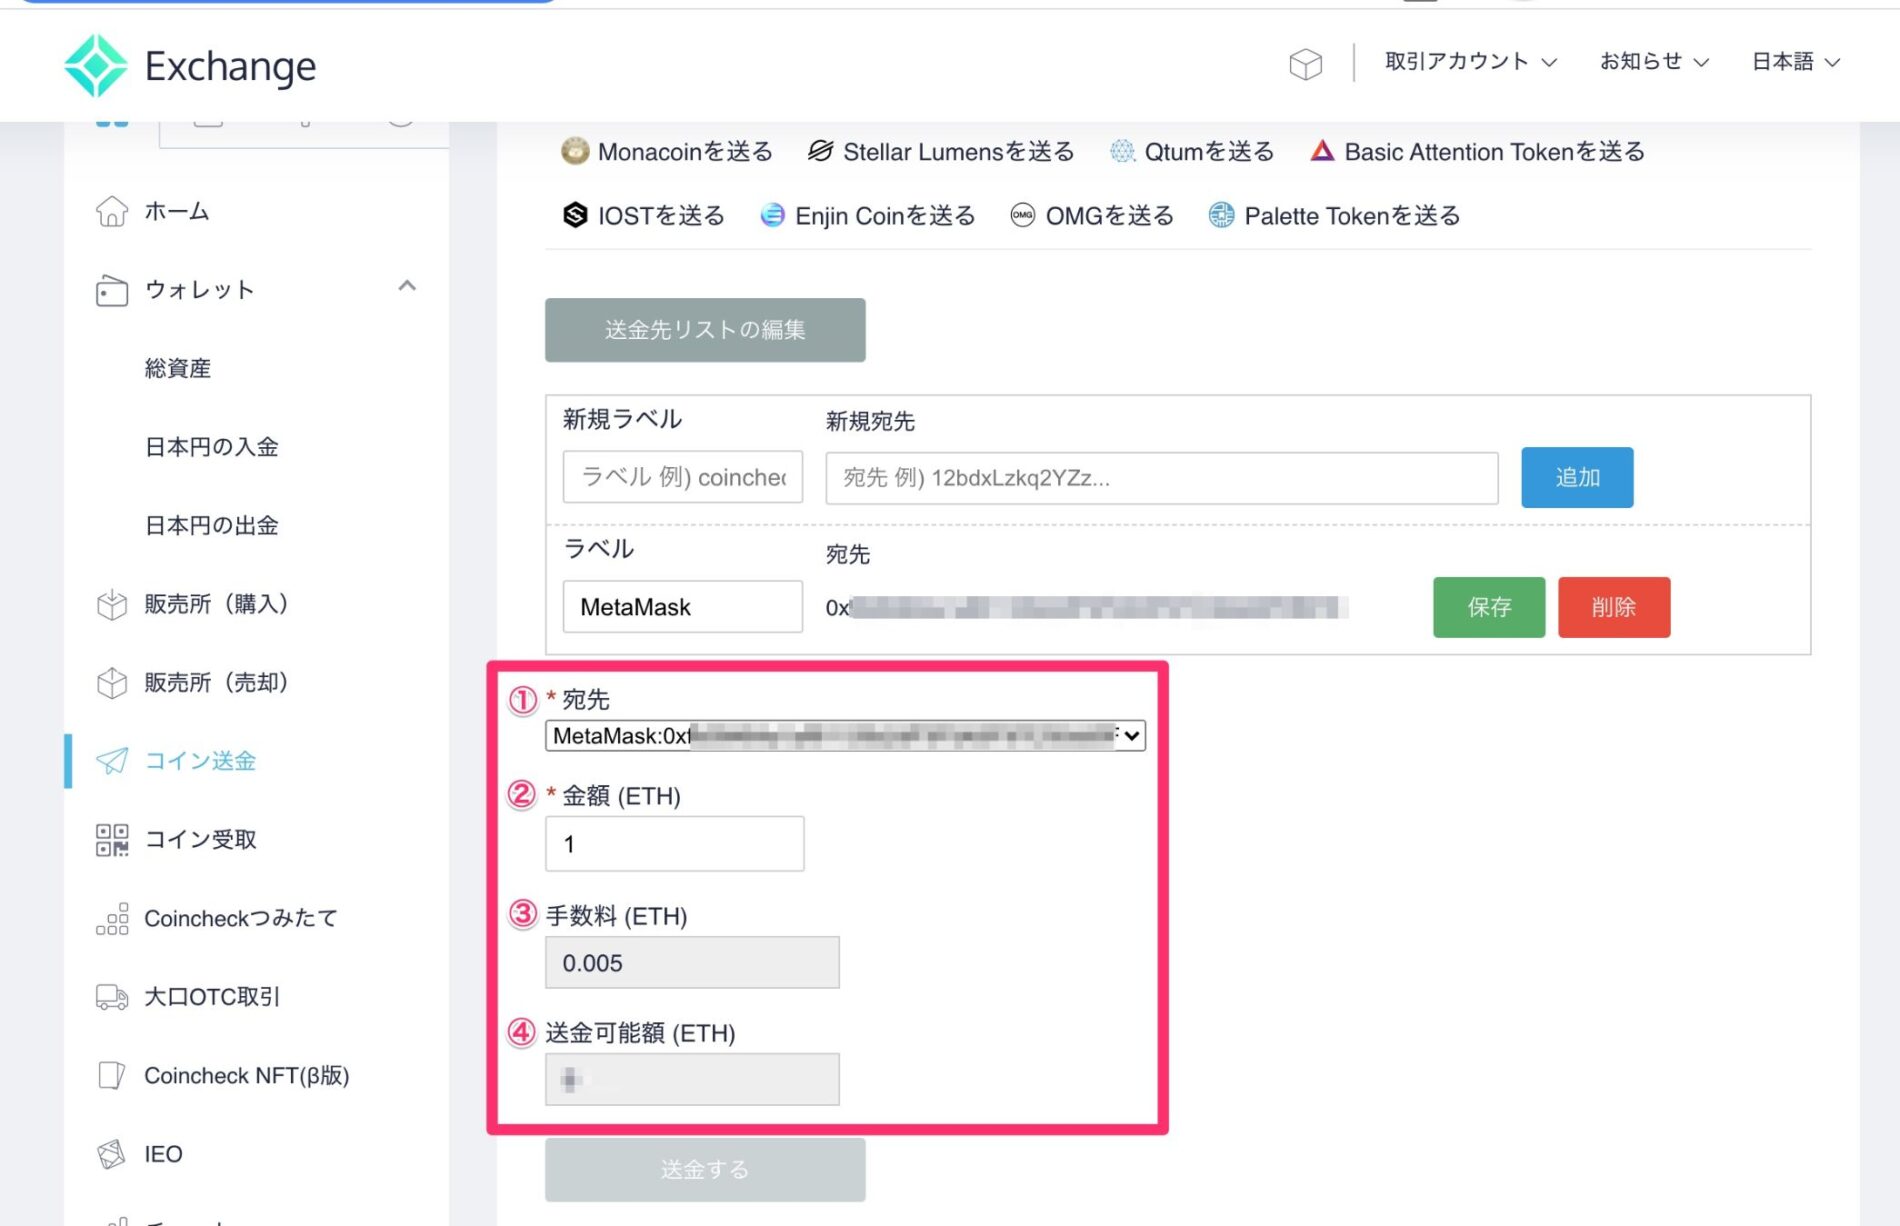Click the 販売所（売却）cube icon
1900x1226 pixels.
pyautogui.click(x=112, y=683)
